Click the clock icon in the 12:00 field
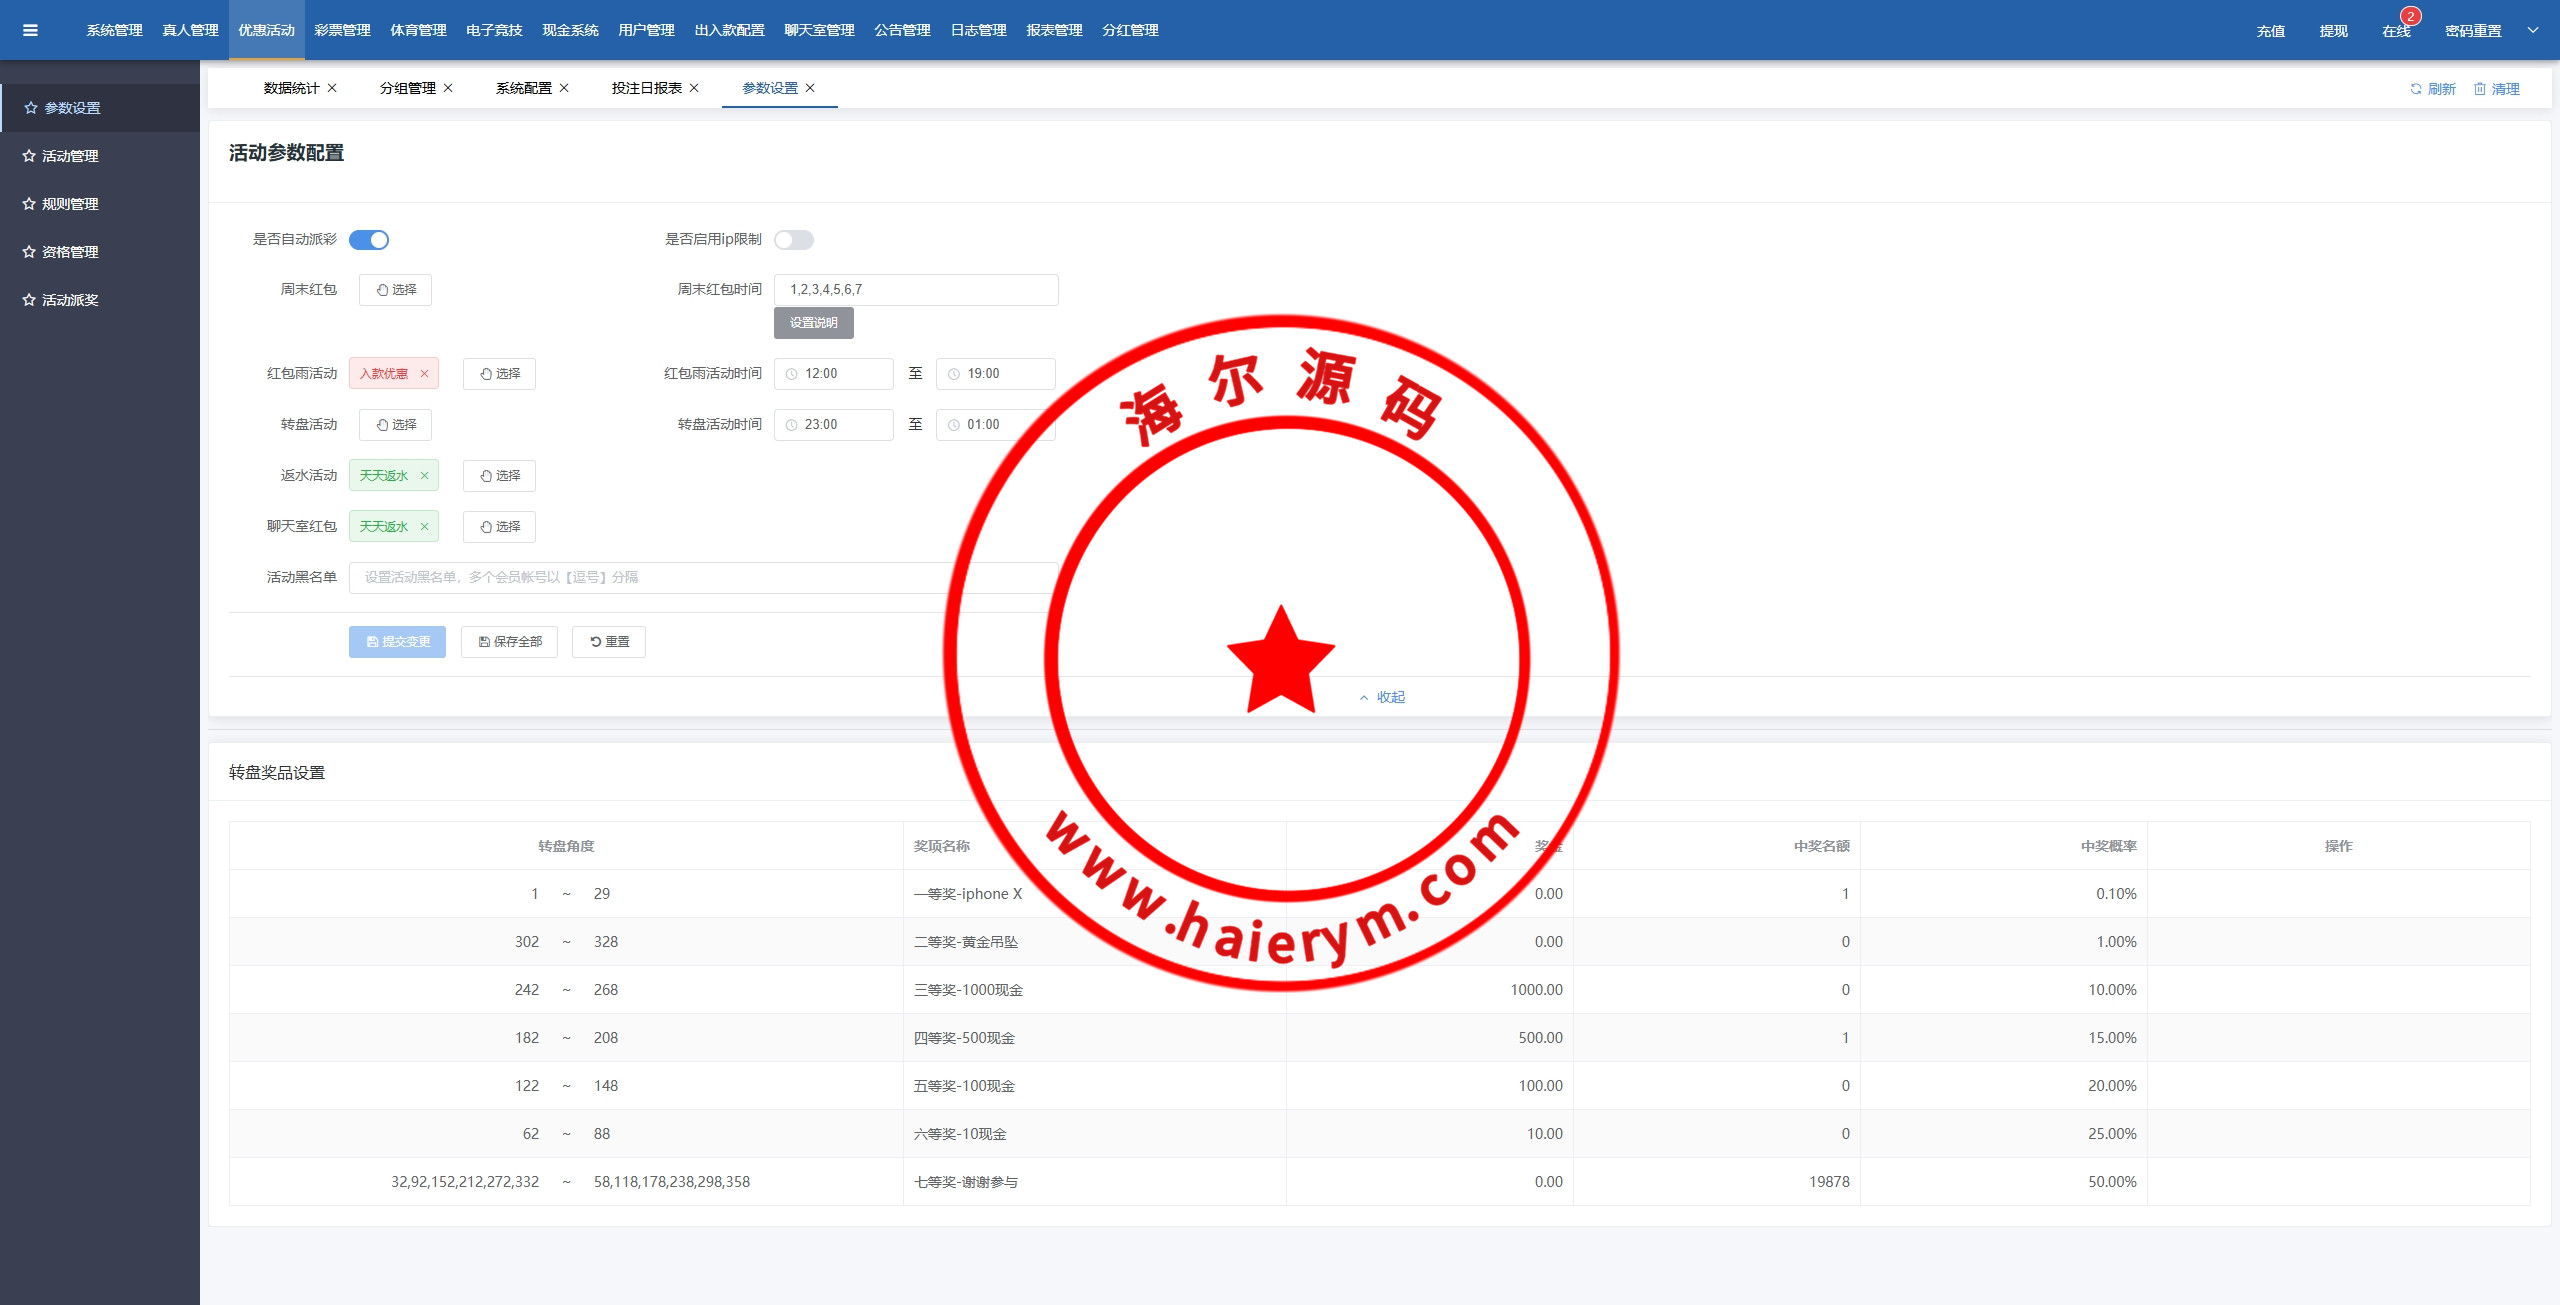Screen dimensions: 2560x1305 tap(792, 374)
